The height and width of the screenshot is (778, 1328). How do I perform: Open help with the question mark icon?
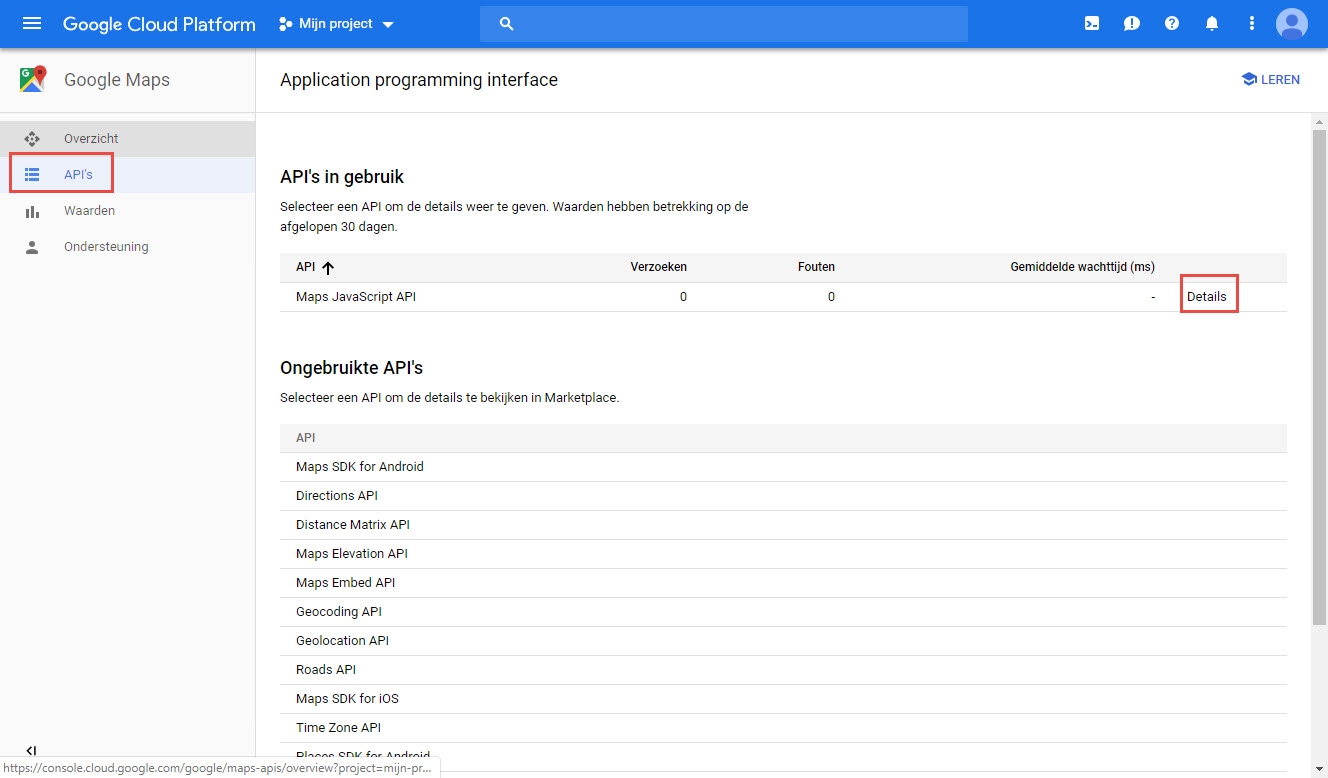pyautogui.click(x=1171, y=22)
